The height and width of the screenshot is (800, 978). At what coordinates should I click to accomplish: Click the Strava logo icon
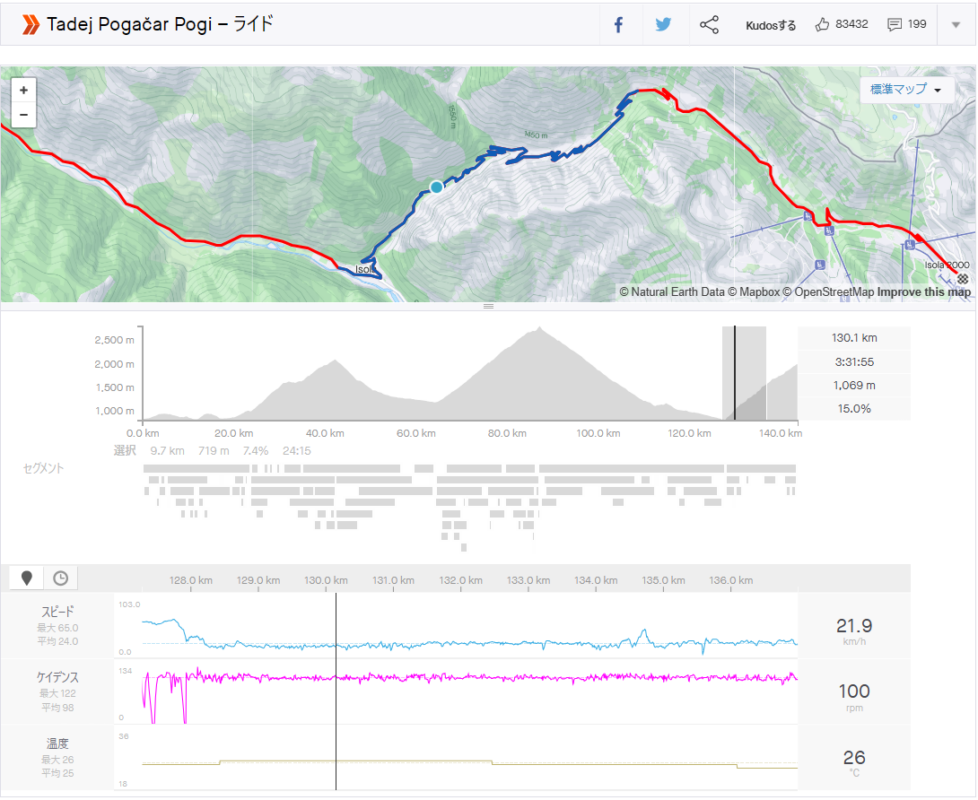tap(32, 25)
